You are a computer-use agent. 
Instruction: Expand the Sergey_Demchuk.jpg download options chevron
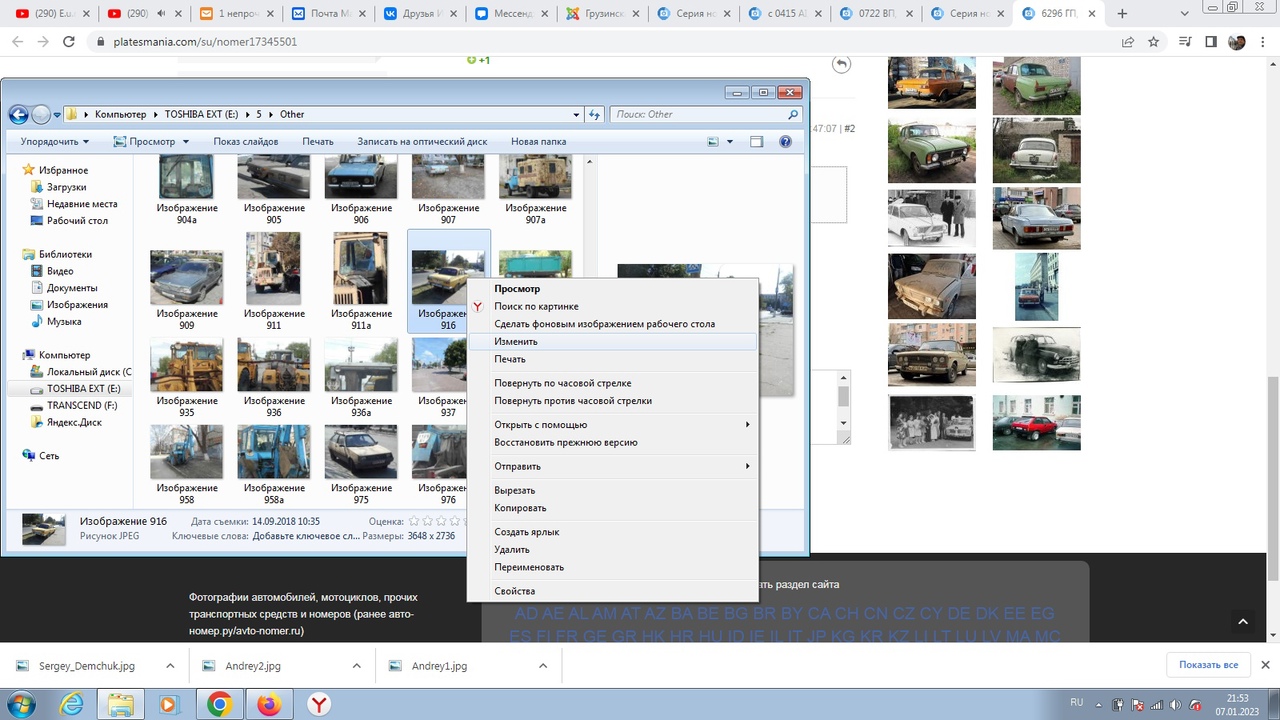pos(170,665)
